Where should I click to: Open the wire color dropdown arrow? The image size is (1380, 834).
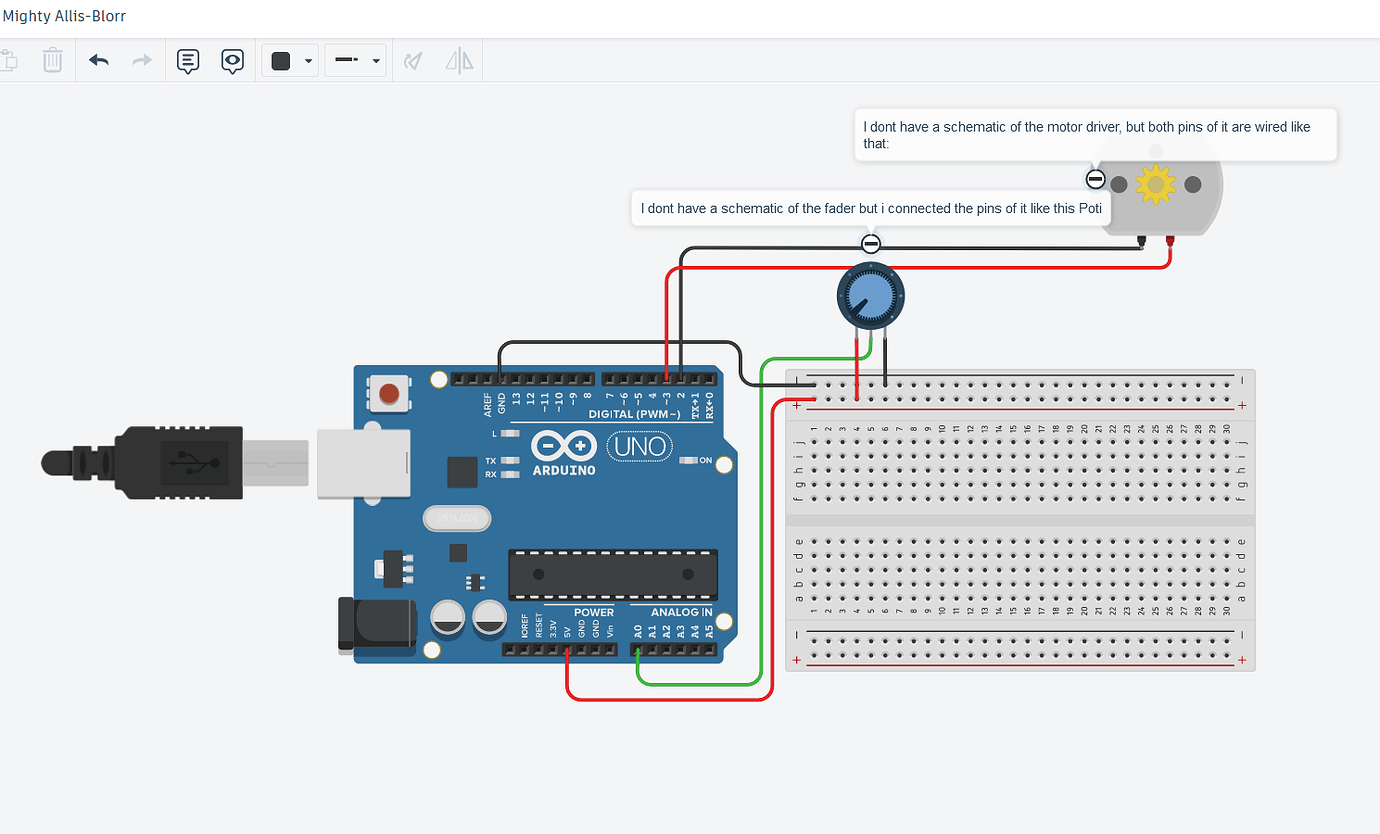point(308,61)
